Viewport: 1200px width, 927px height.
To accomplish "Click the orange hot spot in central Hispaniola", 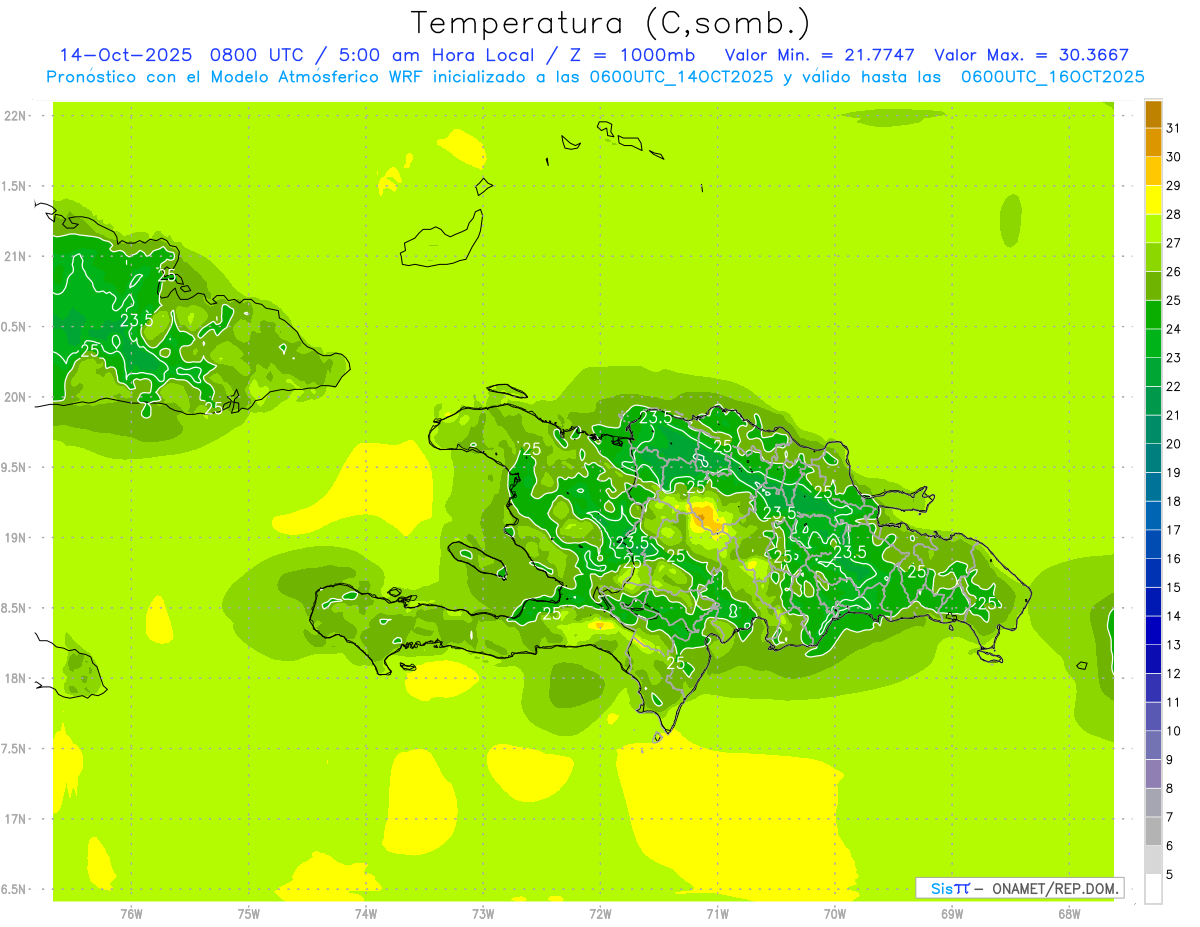I will [707, 516].
